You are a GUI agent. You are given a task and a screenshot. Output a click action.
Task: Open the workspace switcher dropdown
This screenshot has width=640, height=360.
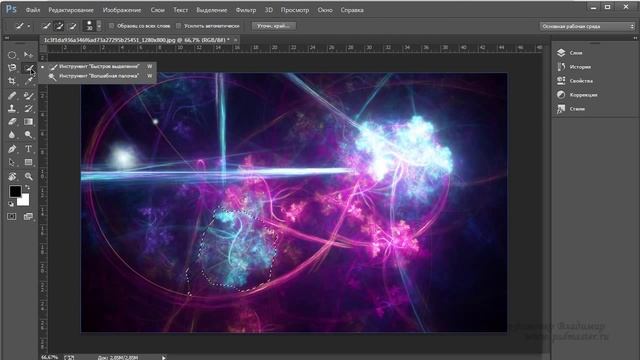pyautogui.click(x=587, y=26)
